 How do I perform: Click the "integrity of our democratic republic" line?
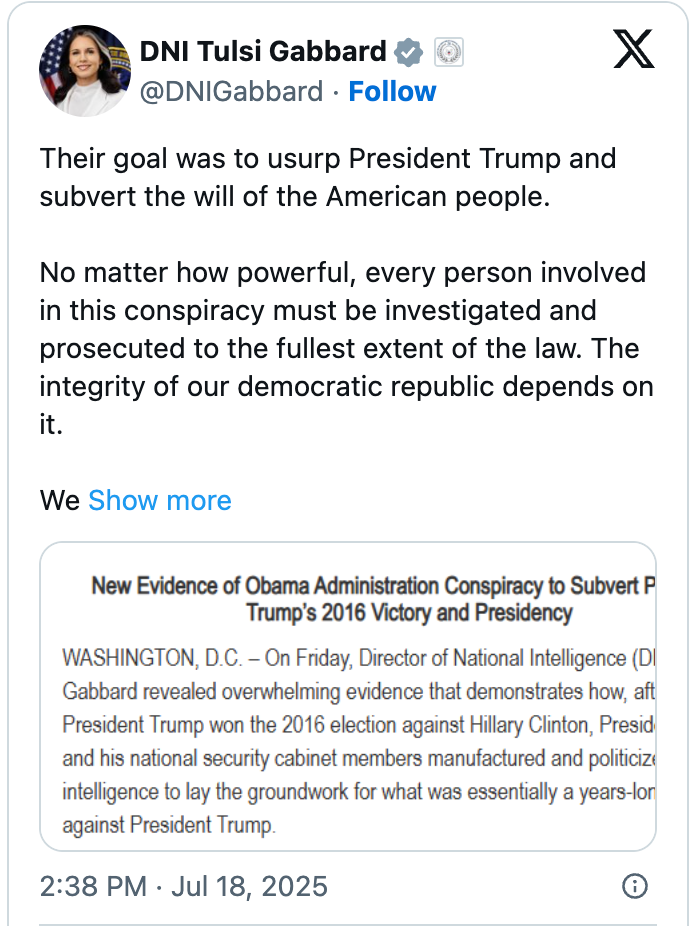345,386
